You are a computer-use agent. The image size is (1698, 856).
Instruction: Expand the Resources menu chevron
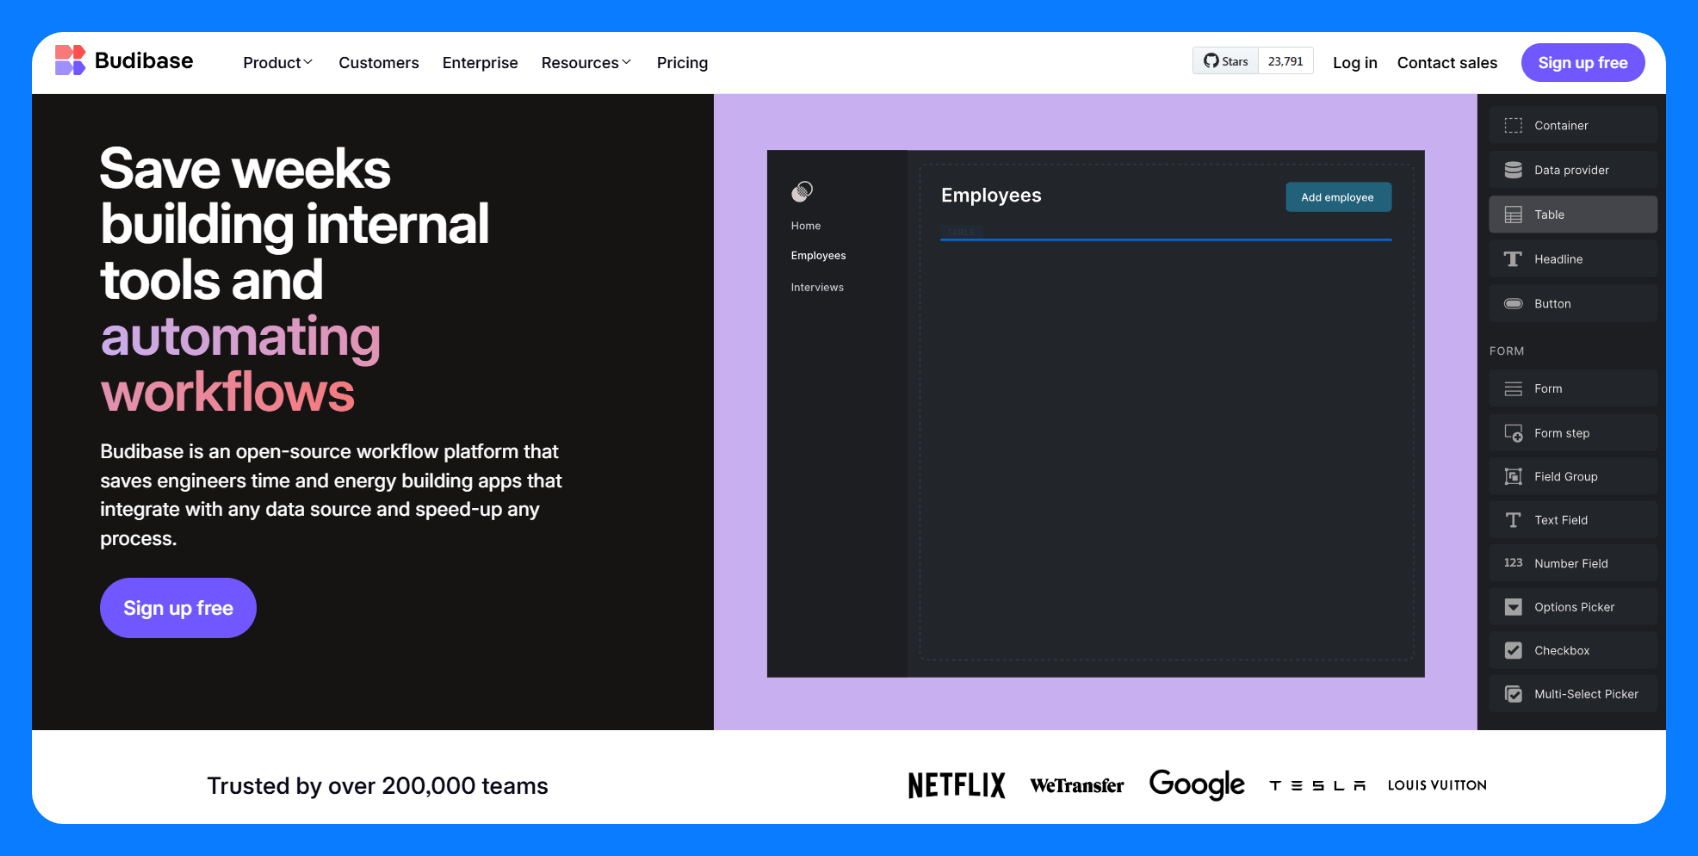click(x=626, y=62)
